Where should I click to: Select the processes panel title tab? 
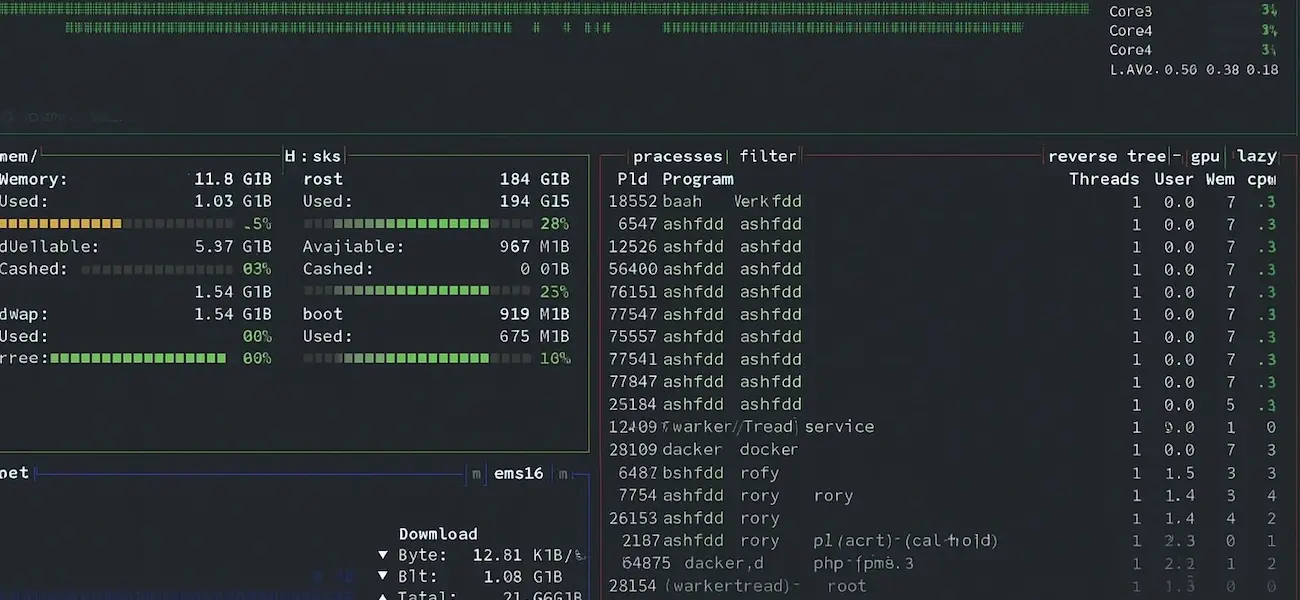click(x=677, y=156)
